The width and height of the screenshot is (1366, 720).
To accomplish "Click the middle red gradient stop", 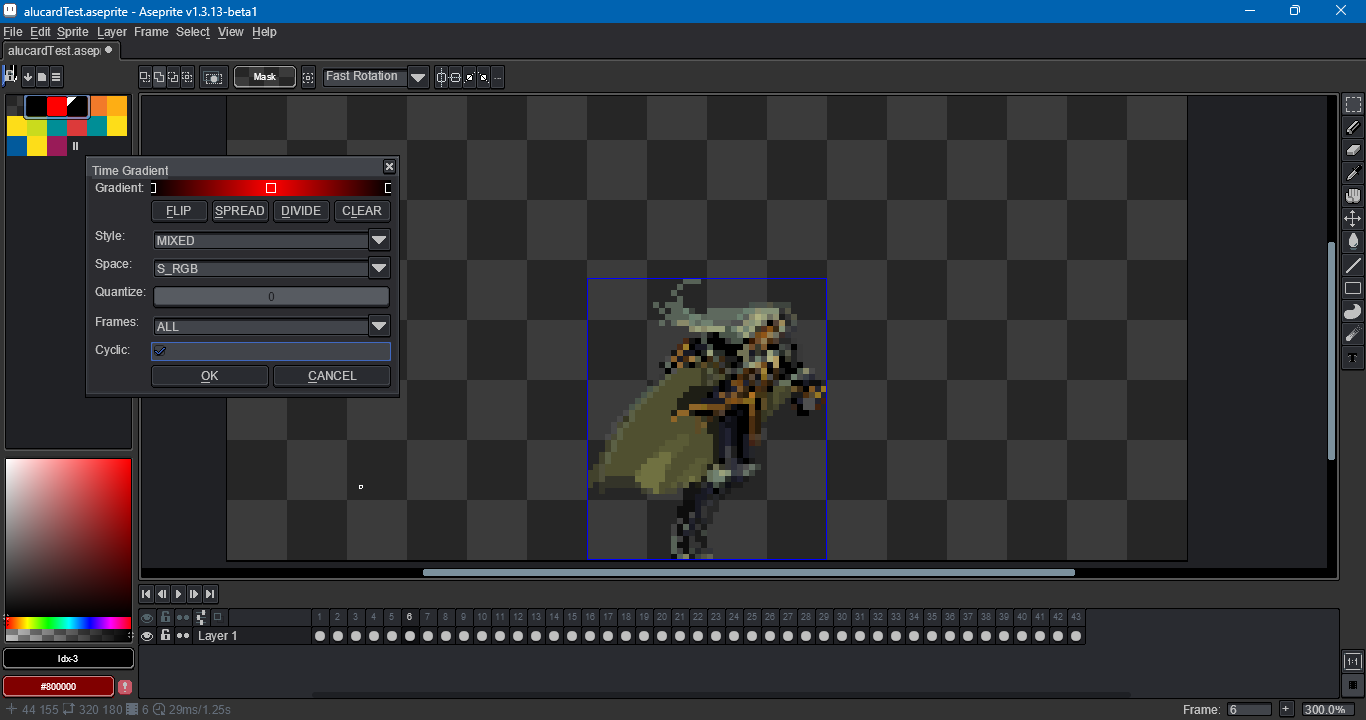I will coord(271,188).
